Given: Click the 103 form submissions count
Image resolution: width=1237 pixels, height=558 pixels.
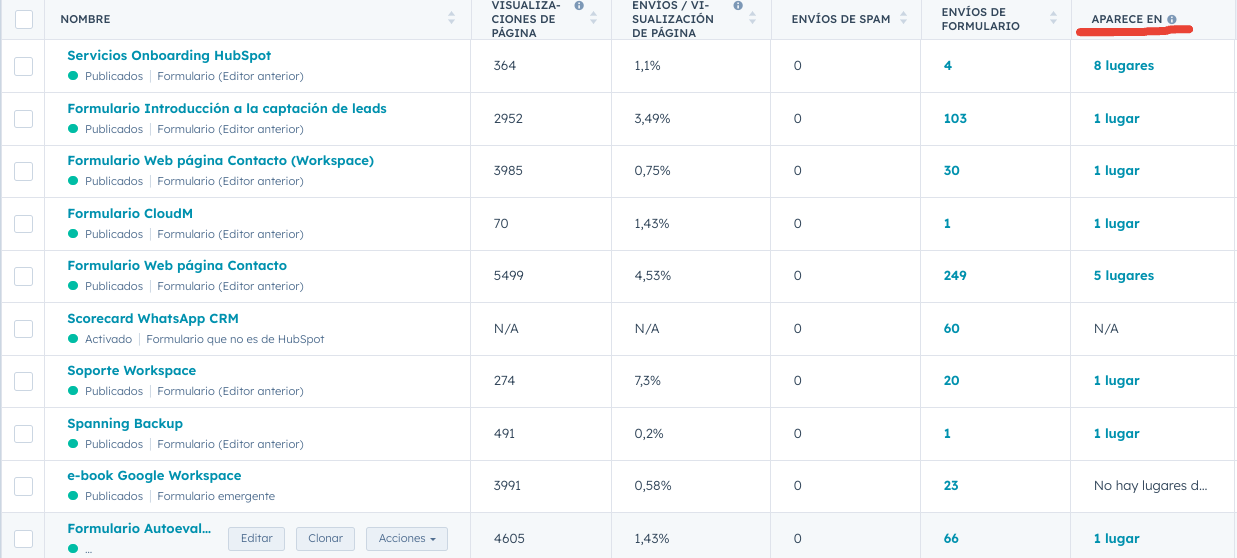Looking at the screenshot, I should click(954, 119).
